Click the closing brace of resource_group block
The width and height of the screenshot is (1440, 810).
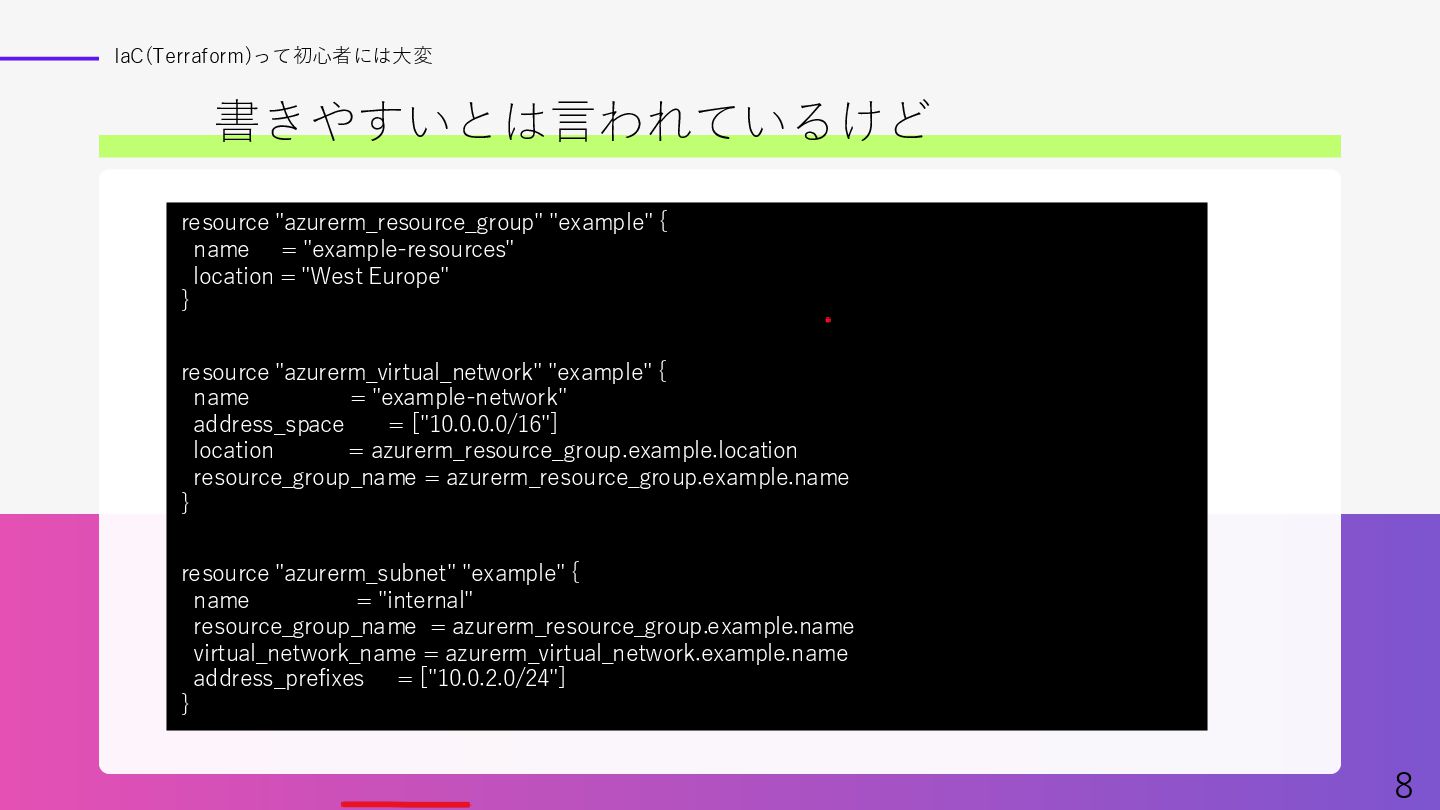[x=185, y=299]
